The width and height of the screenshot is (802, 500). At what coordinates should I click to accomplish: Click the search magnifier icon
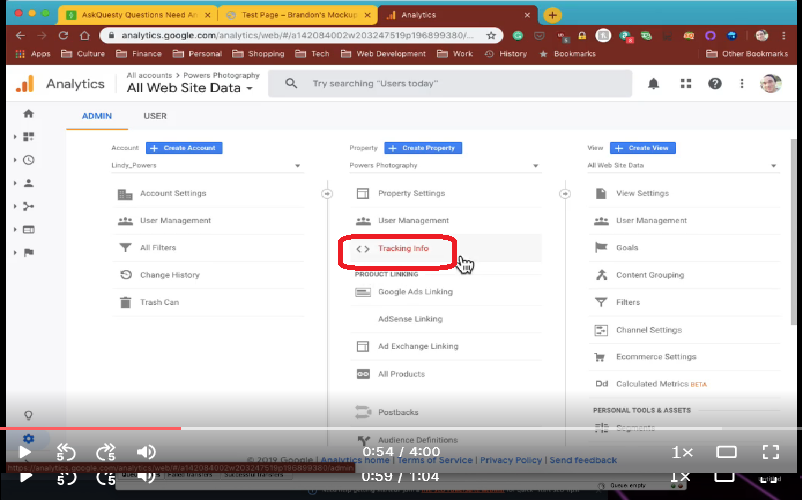click(x=291, y=83)
